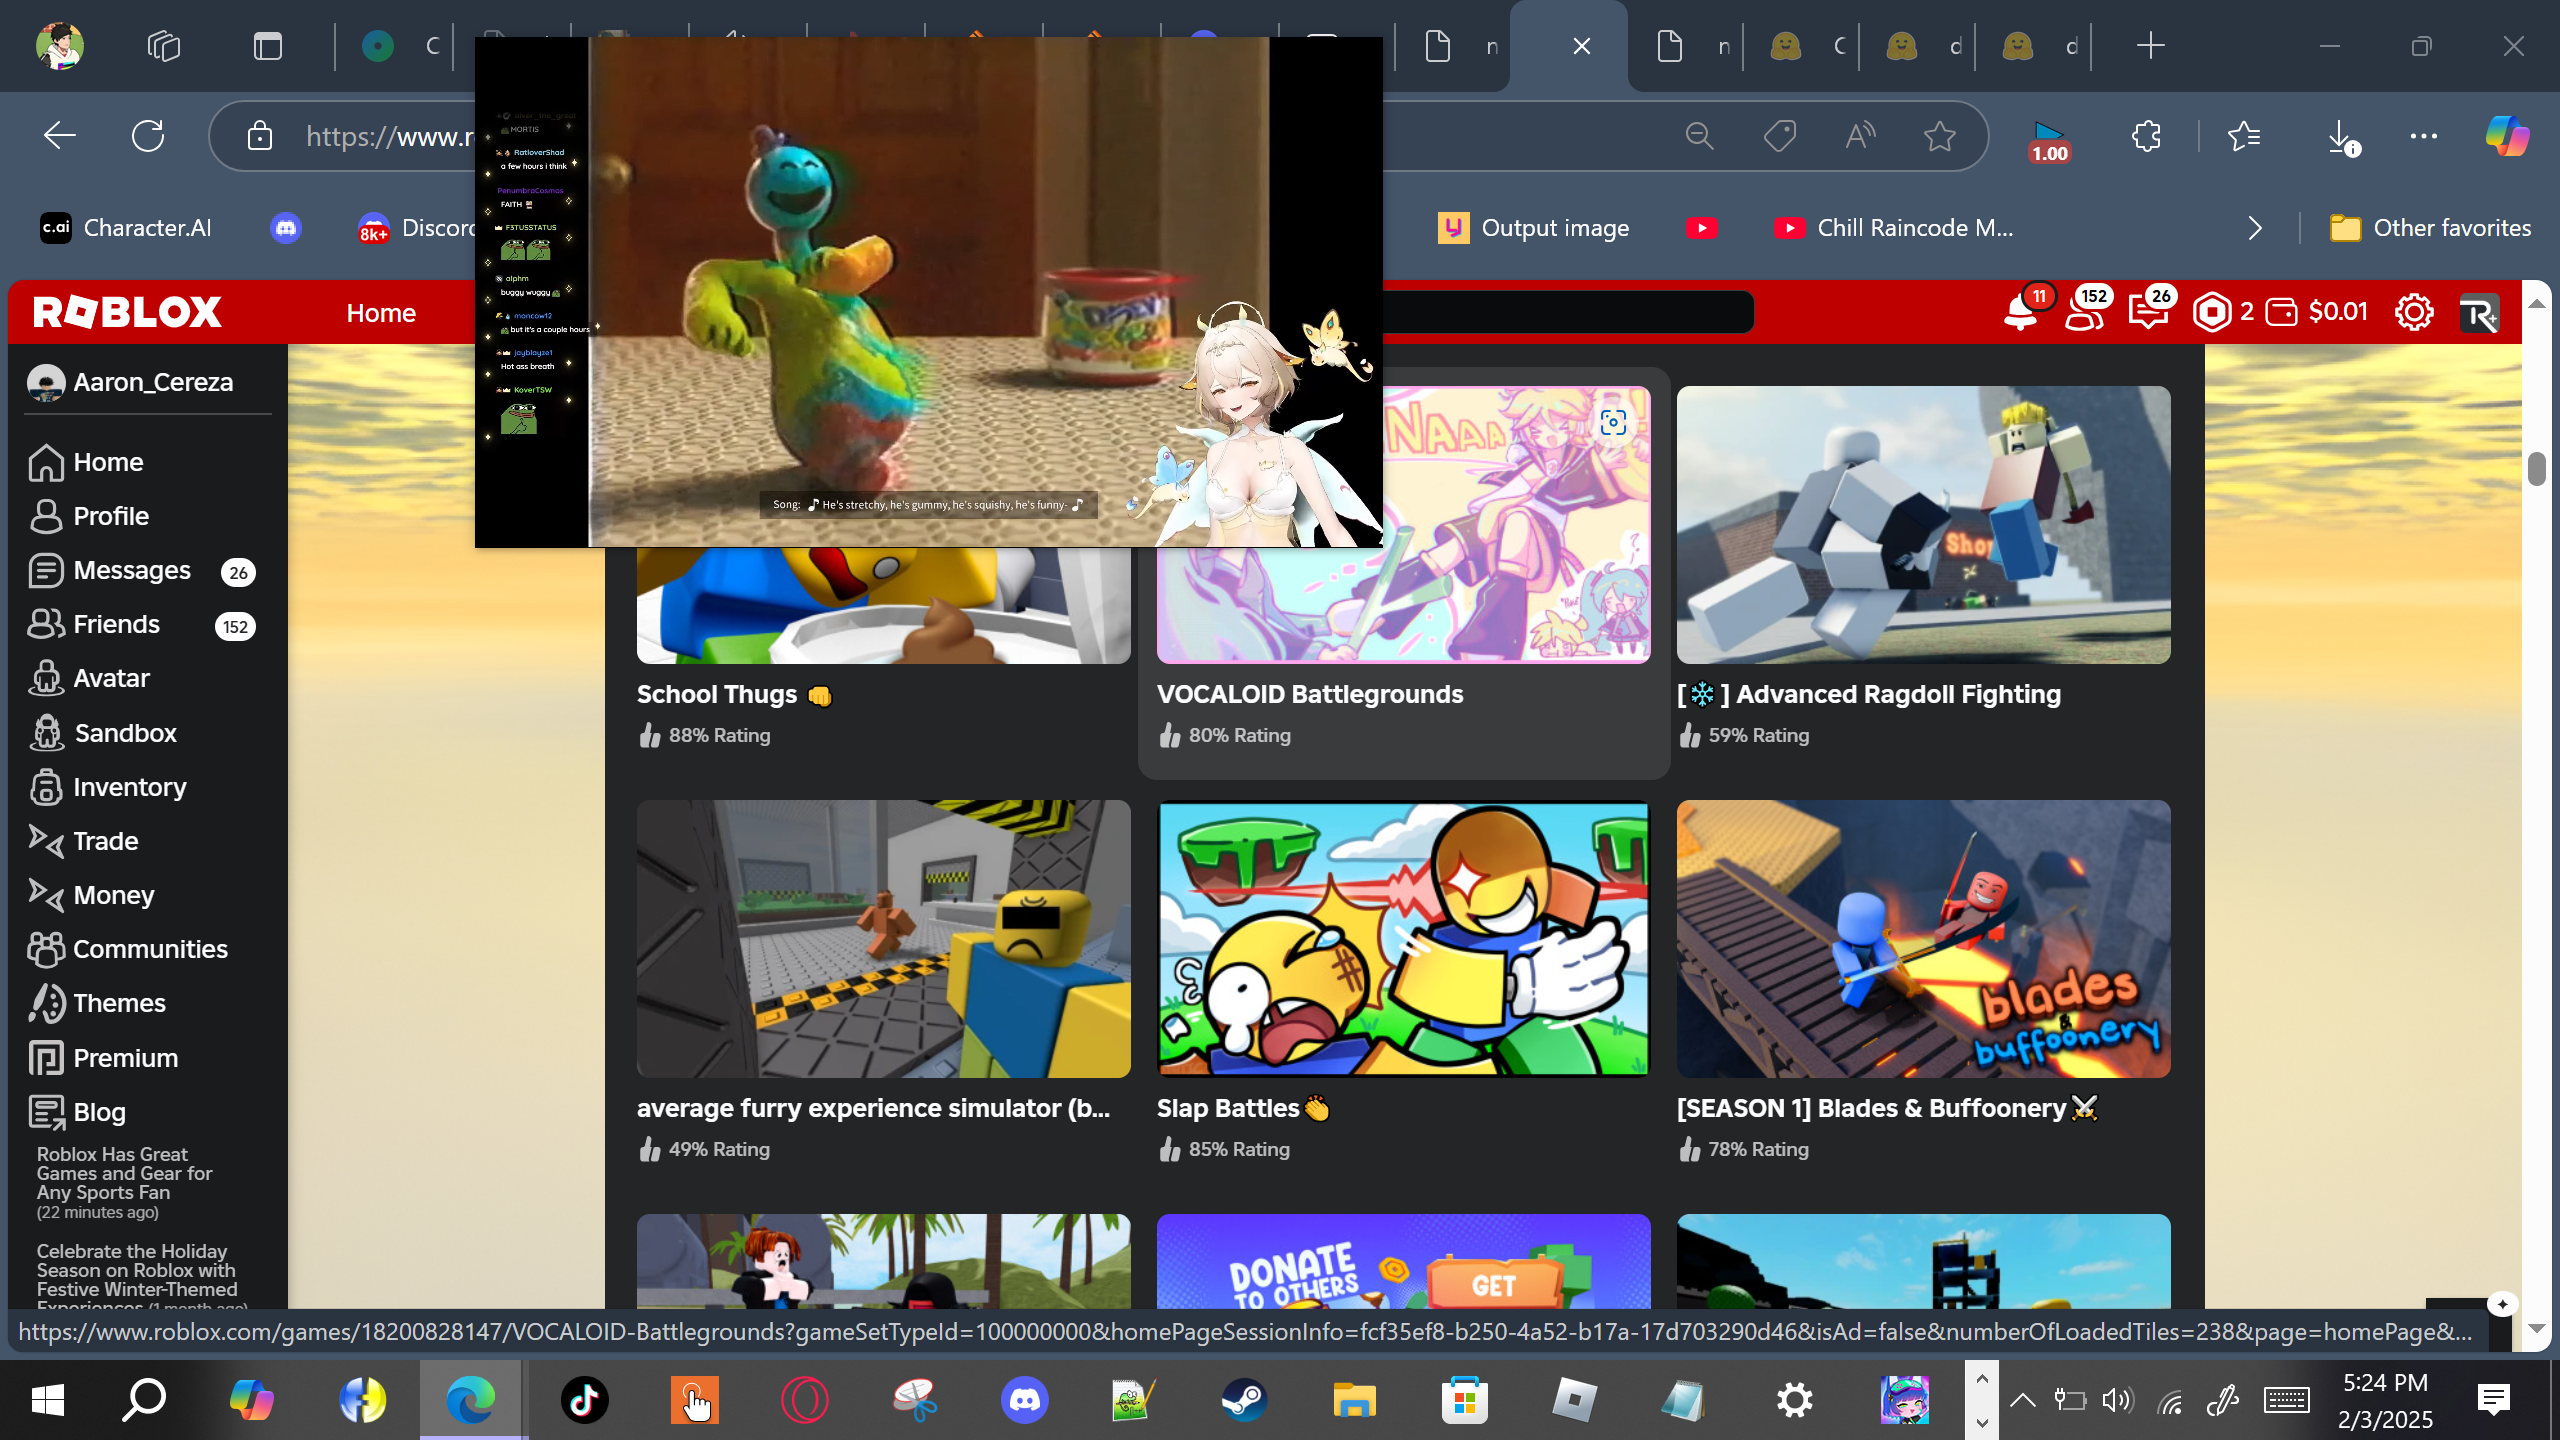Open friend requests icon in Roblox header
This screenshot has height=1440, width=2560.
2085,313
